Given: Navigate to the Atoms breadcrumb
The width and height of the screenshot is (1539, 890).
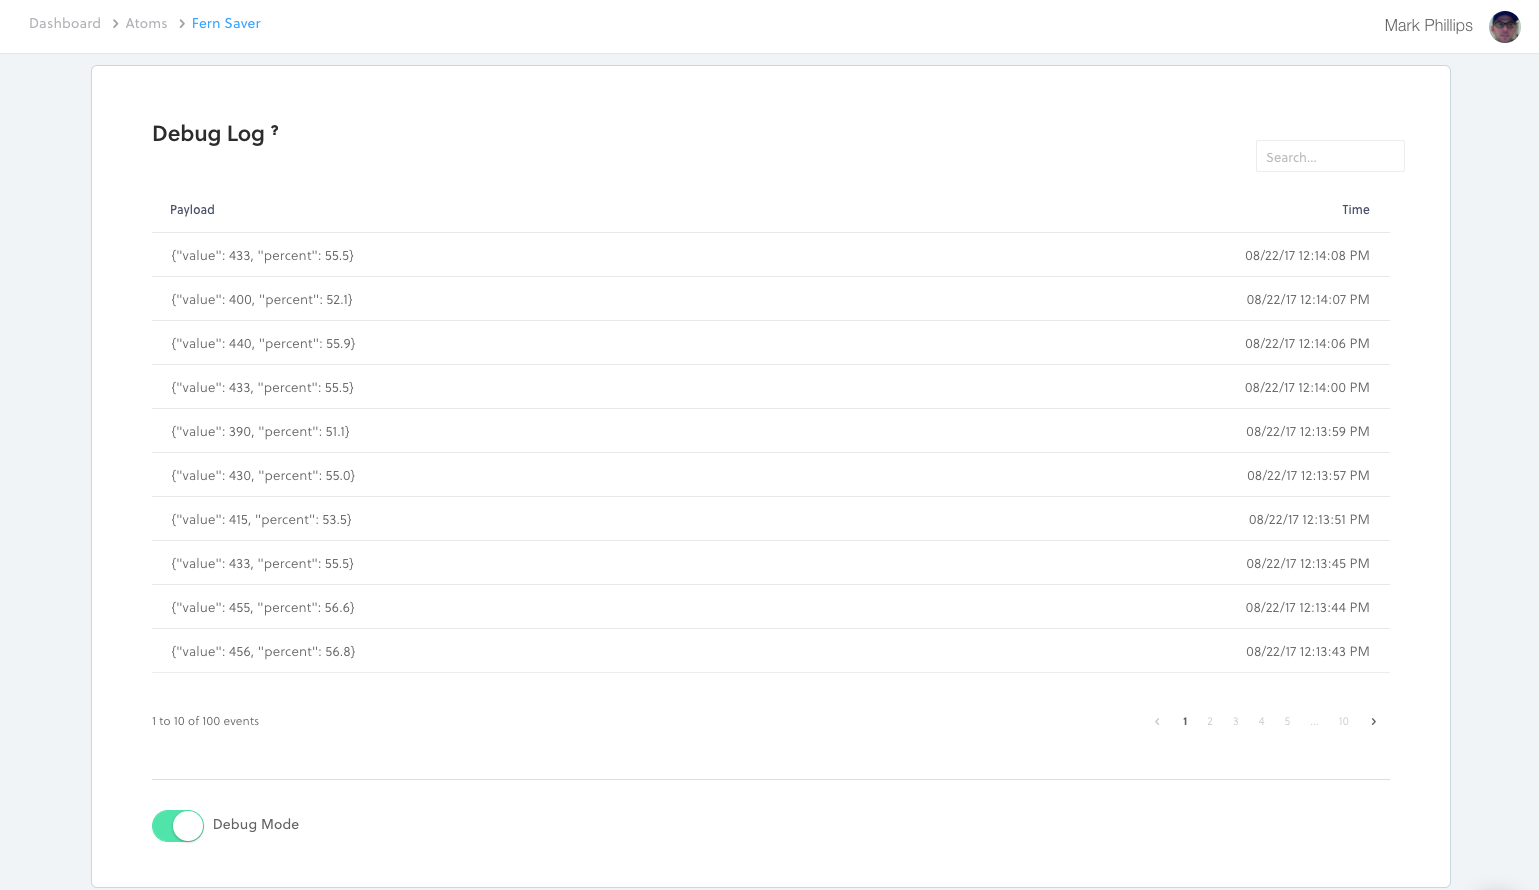Looking at the screenshot, I should (146, 23).
